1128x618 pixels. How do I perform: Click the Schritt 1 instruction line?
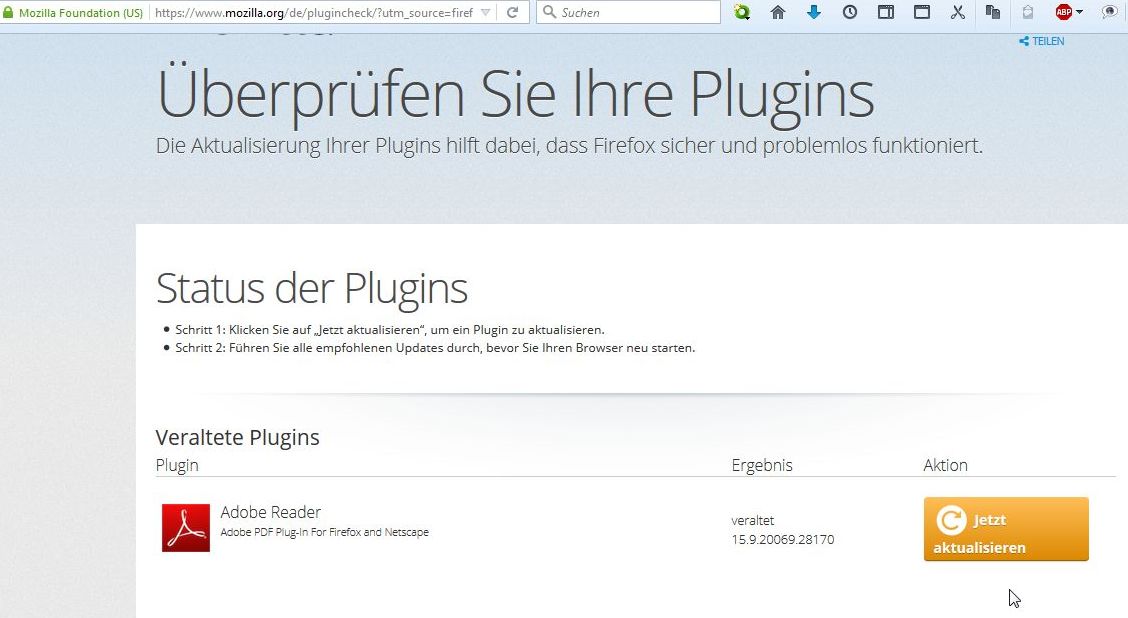coord(389,330)
